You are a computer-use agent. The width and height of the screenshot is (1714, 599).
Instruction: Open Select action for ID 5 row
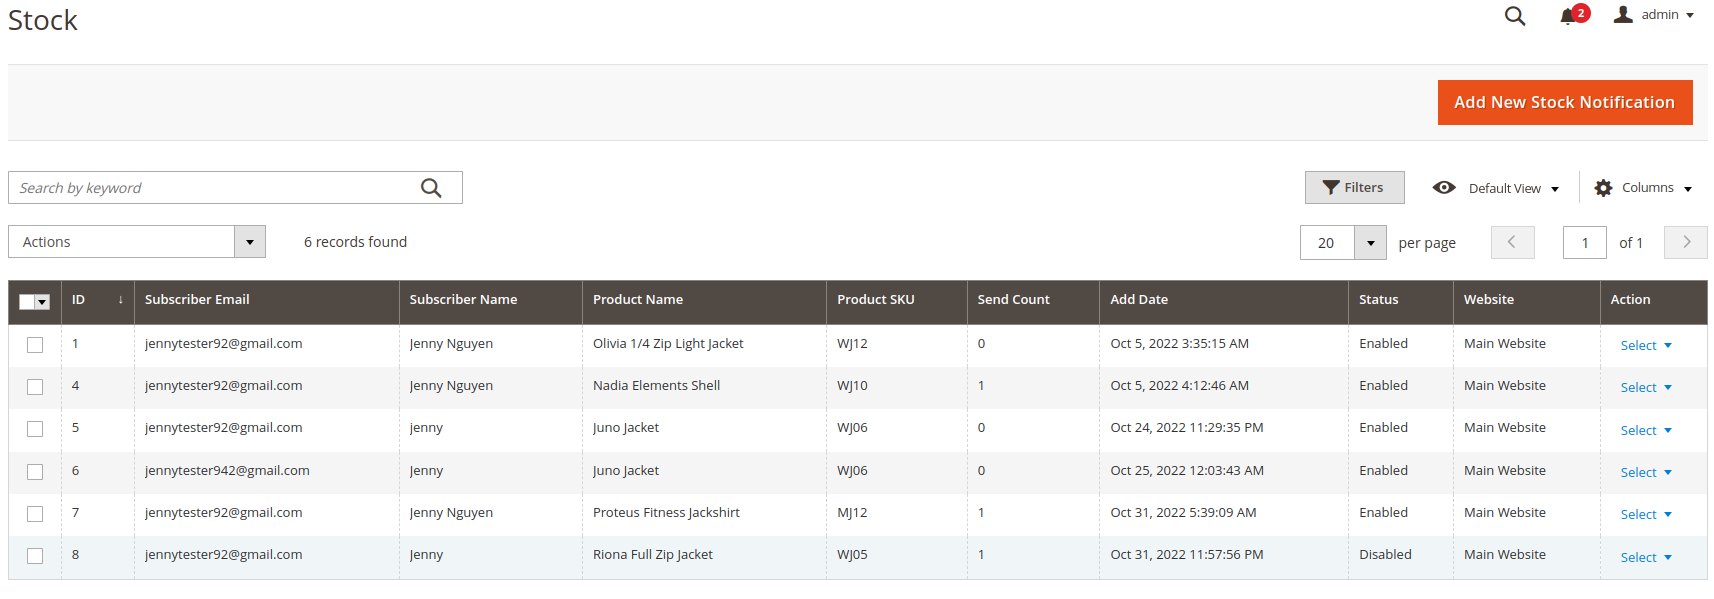(1645, 430)
